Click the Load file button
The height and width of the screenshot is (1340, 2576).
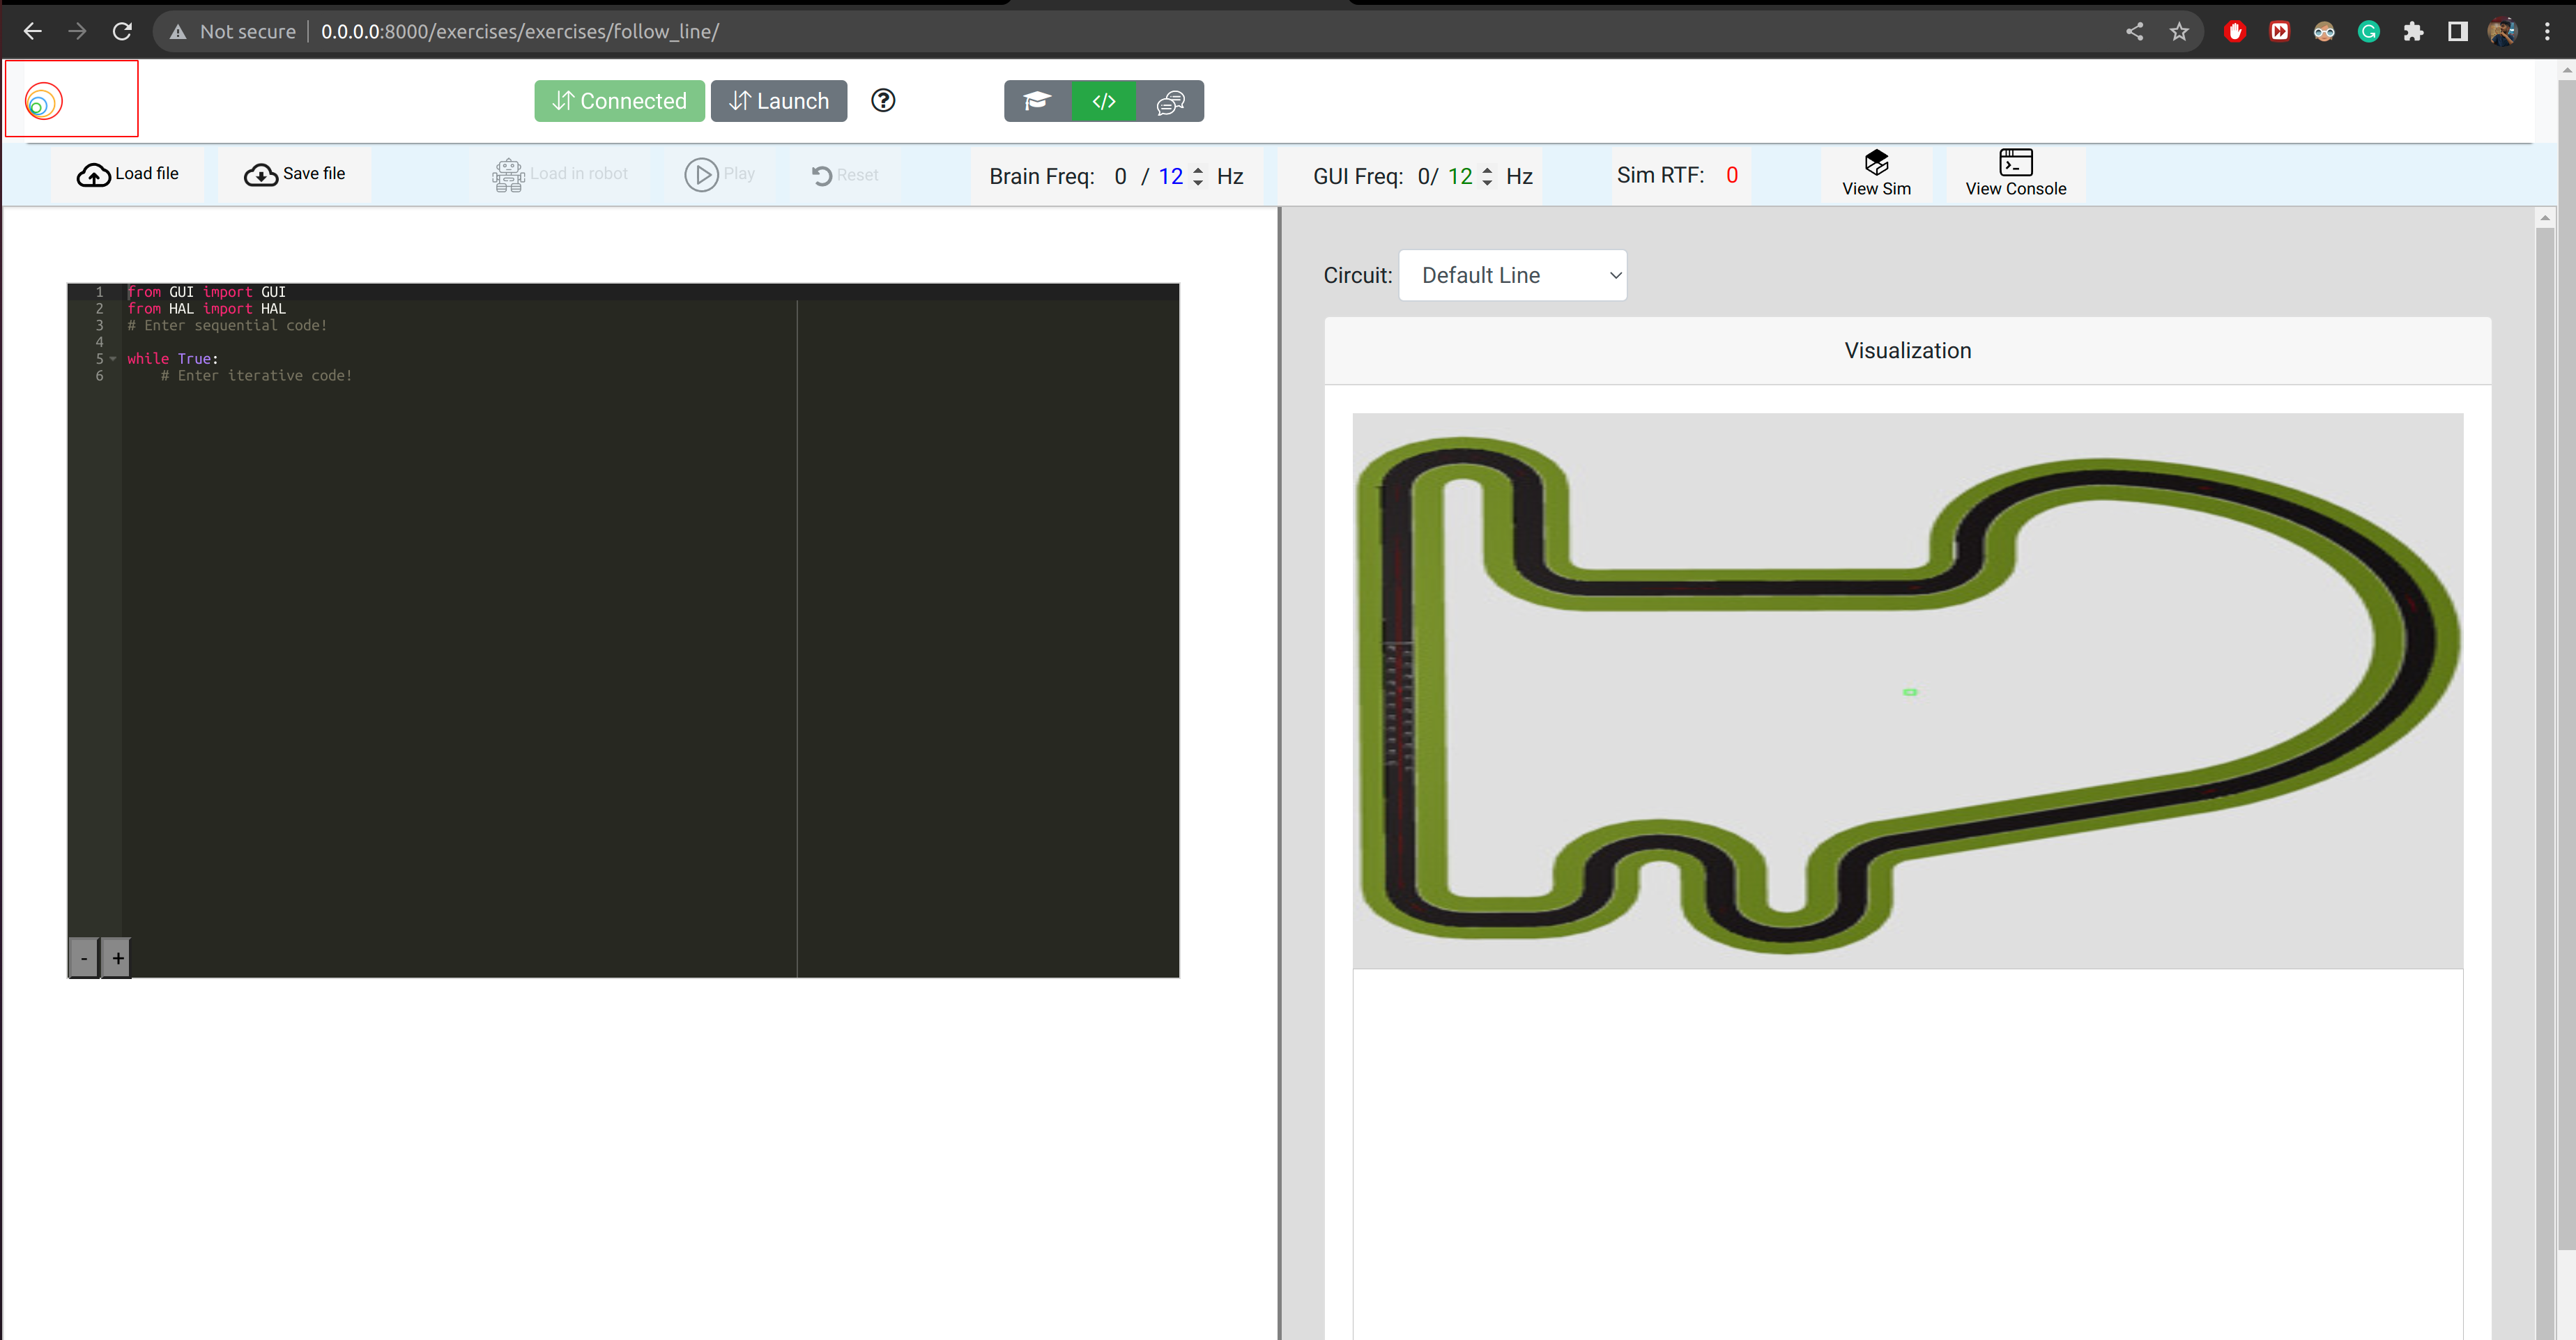(130, 173)
